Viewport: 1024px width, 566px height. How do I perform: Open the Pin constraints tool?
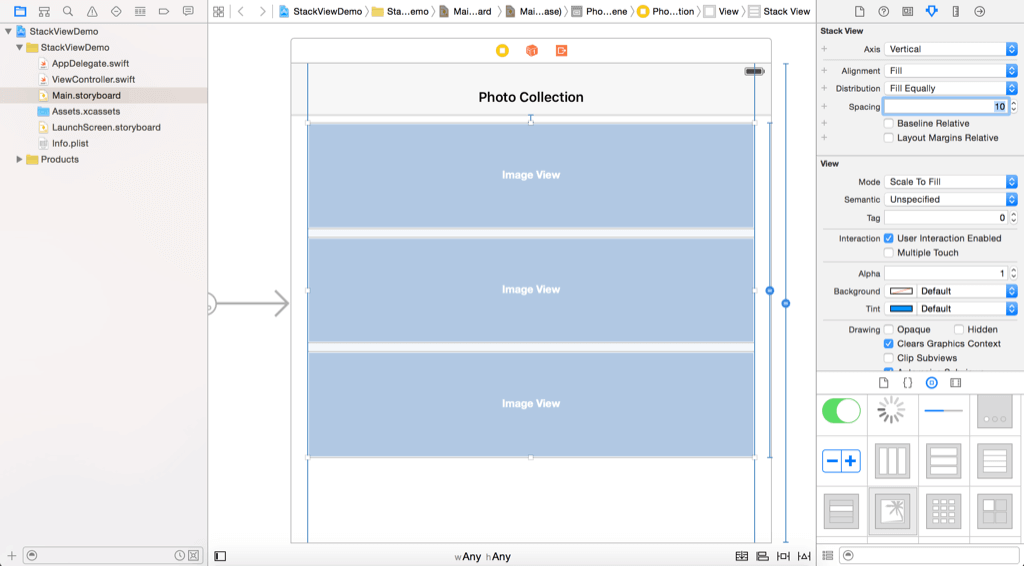pos(783,556)
